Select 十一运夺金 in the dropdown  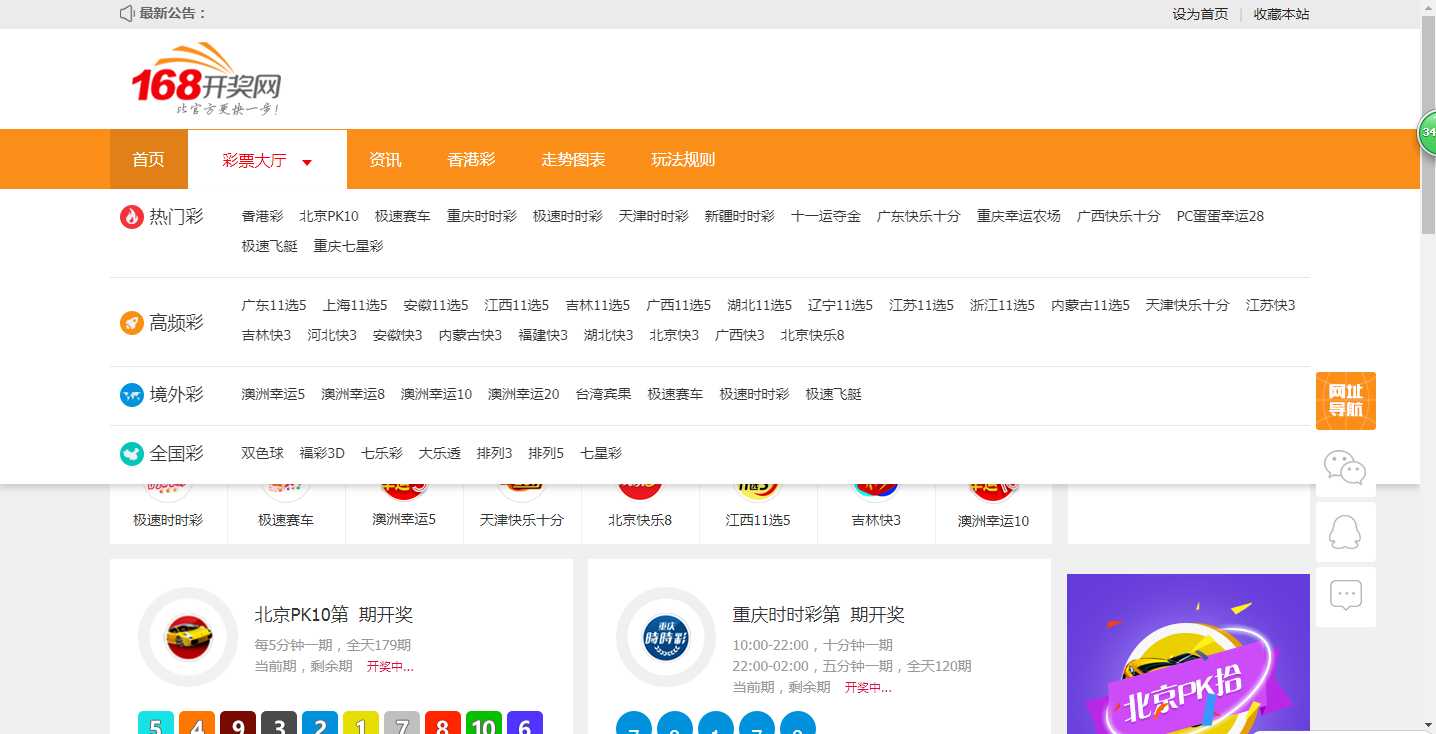tap(826, 216)
